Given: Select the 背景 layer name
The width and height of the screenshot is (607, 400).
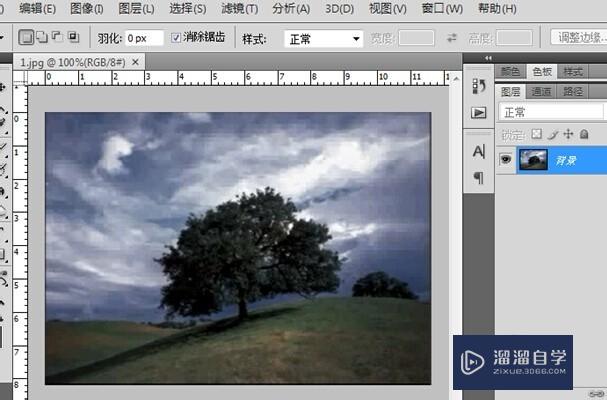Looking at the screenshot, I should [566, 160].
